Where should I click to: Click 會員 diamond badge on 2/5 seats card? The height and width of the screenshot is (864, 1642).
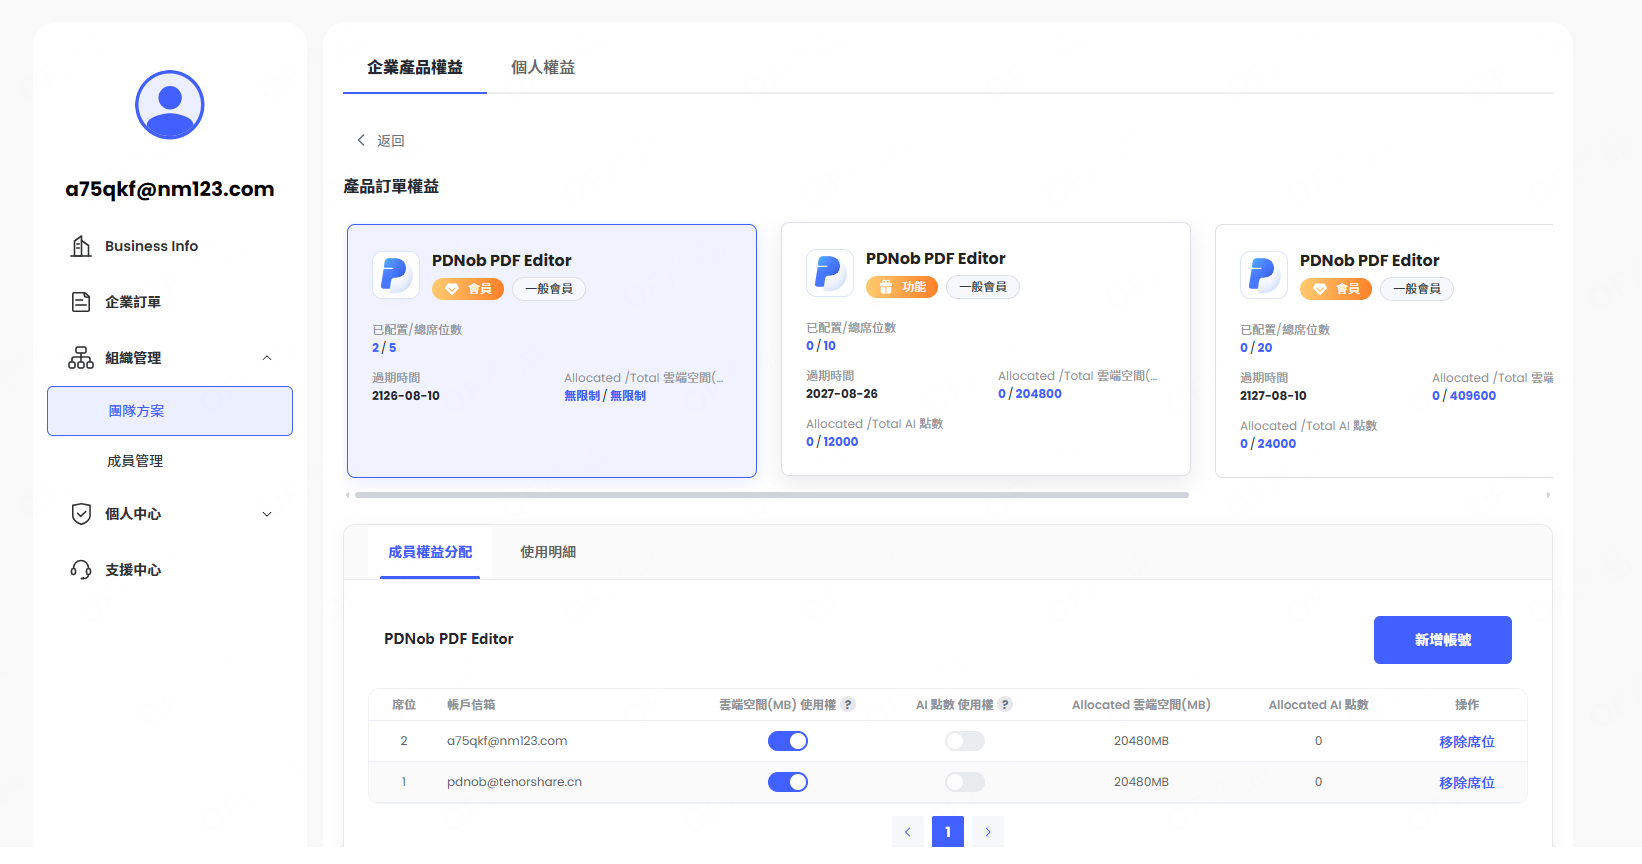[468, 289]
